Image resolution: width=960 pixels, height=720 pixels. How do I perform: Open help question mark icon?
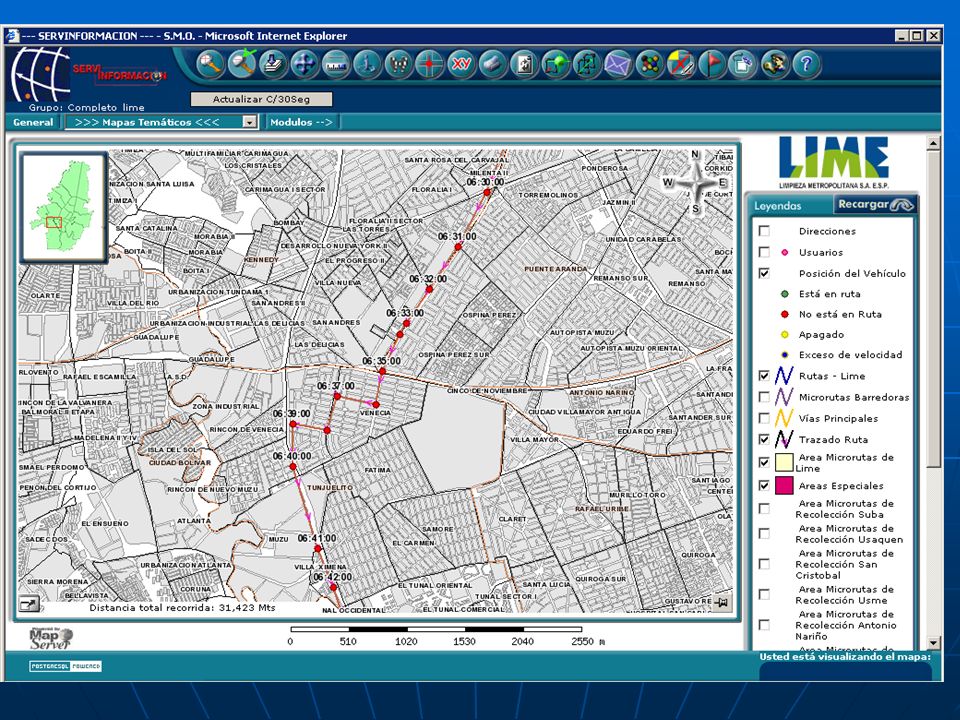[x=806, y=64]
